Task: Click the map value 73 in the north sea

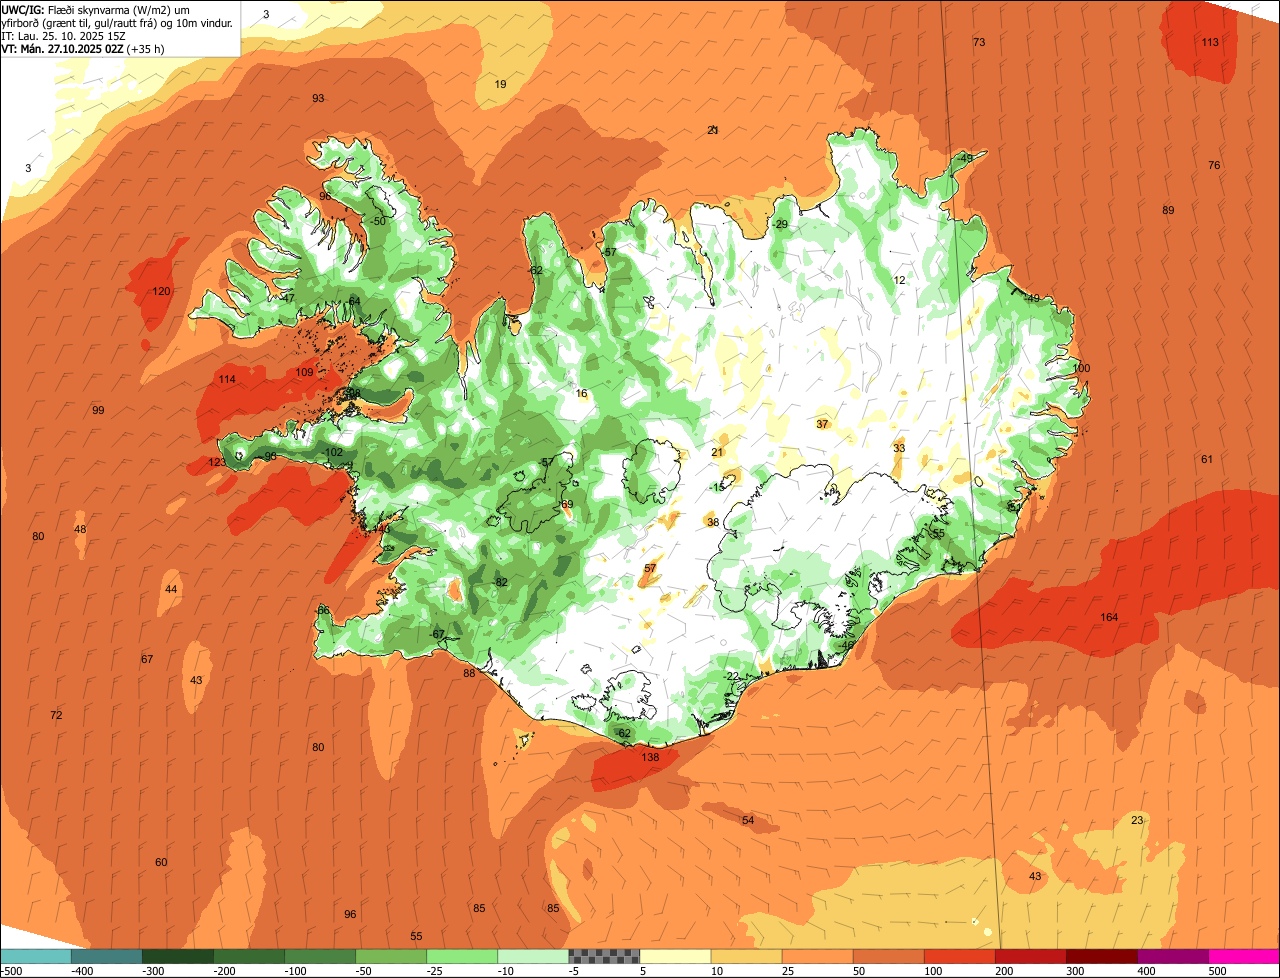Action: (979, 42)
